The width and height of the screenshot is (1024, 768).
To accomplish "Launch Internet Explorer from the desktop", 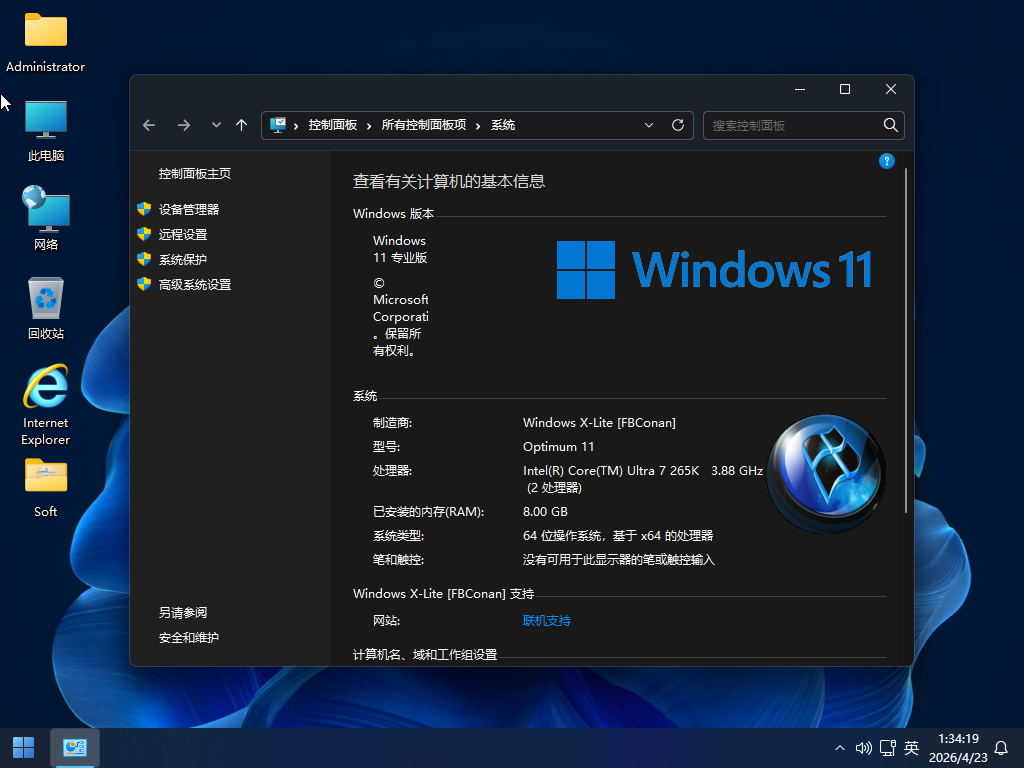I will tap(46, 405).
